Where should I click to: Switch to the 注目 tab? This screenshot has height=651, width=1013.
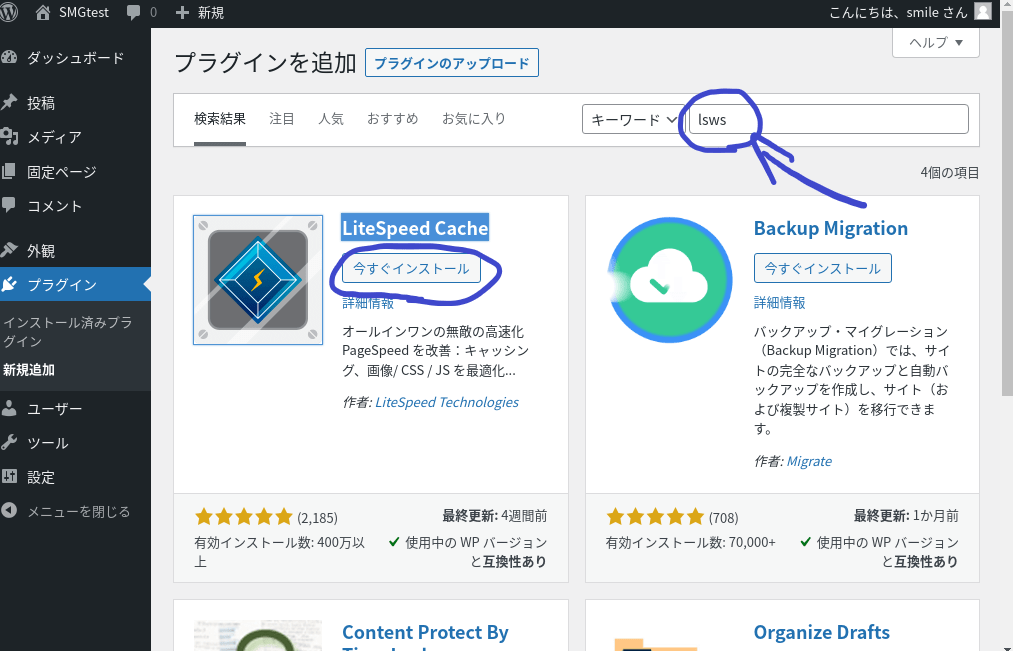pyautogui.click(x=282, y=119)
